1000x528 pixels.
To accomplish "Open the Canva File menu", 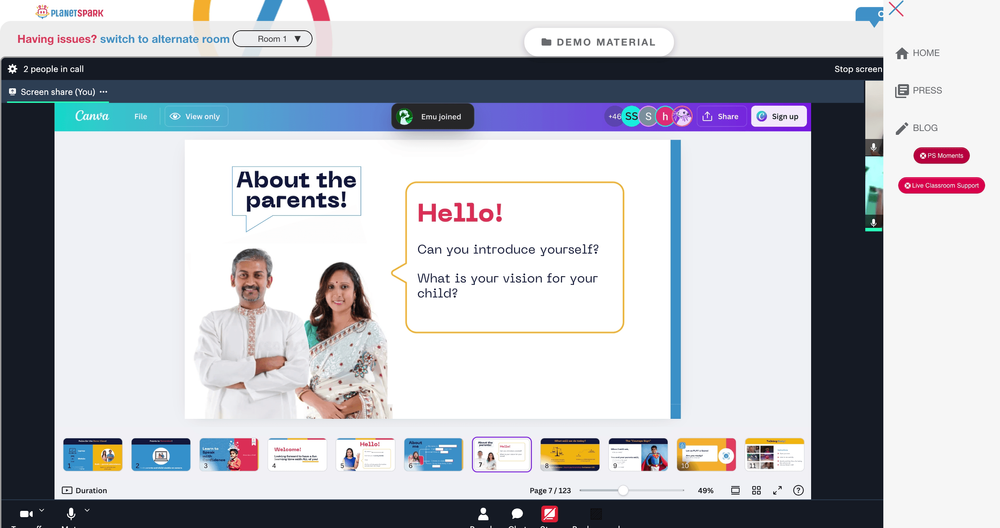I will (140, 117).
